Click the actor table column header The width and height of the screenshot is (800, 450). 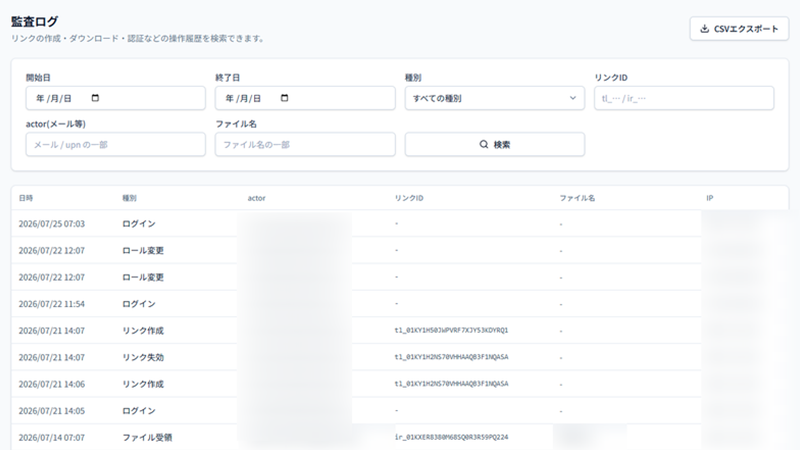click(x=257, y=198)
